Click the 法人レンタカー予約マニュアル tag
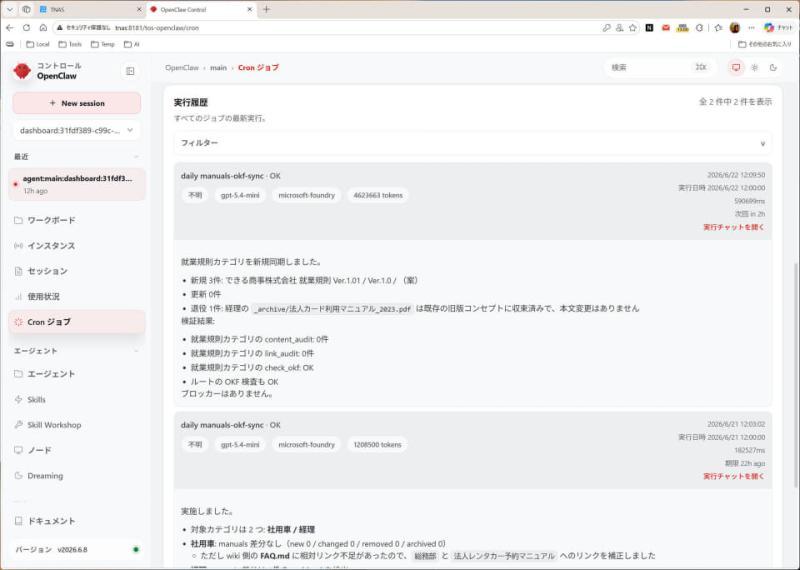 pyautogui.click(x=504, y=556)
